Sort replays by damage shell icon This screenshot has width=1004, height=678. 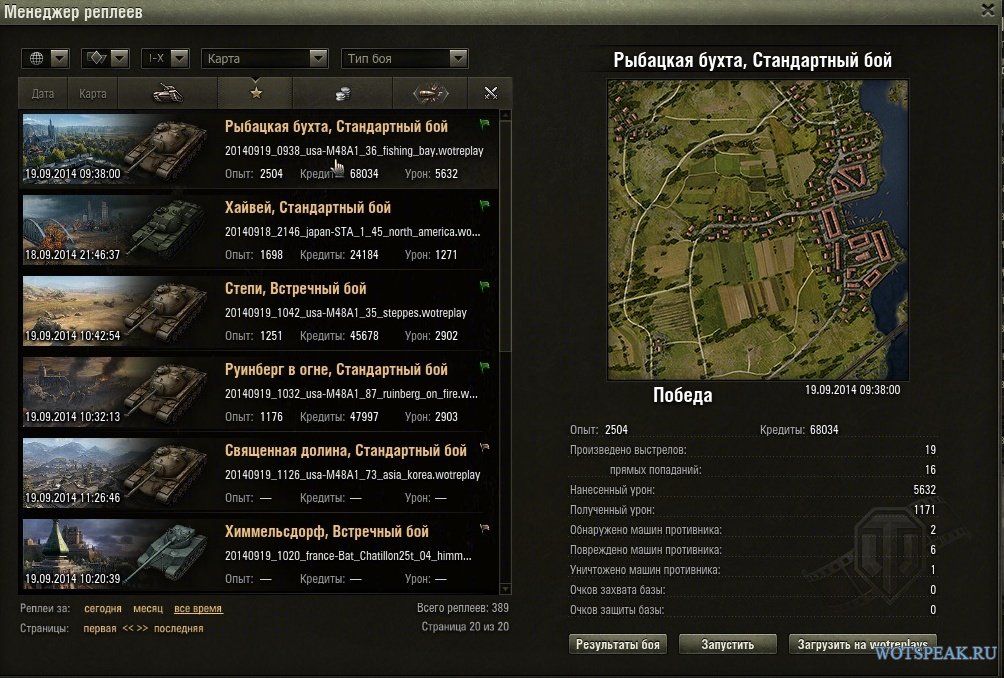coord(430,93)
